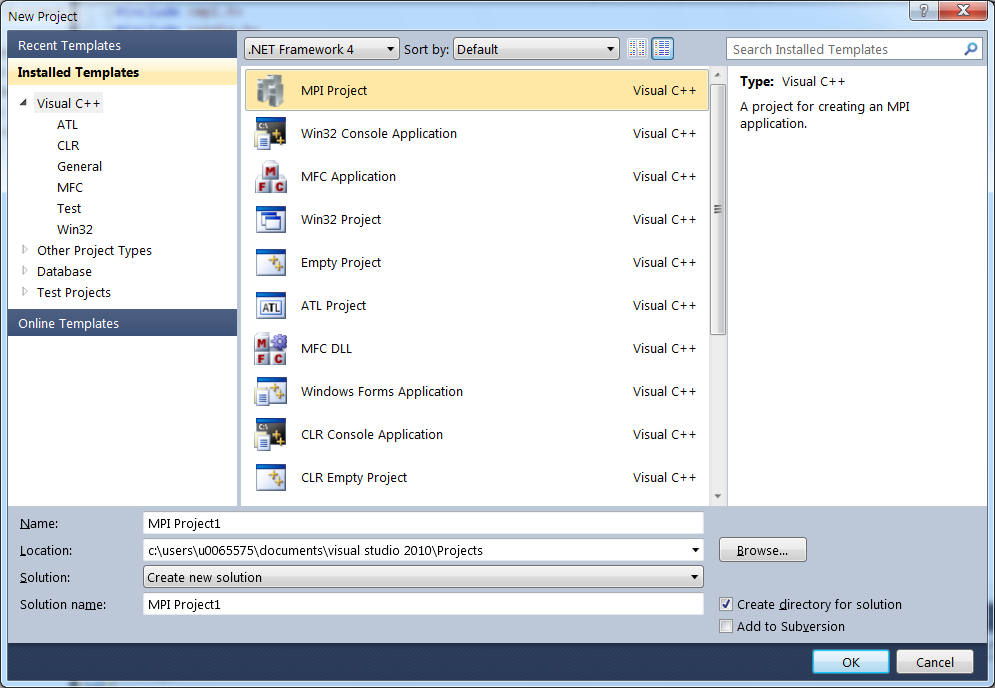
Task: Toggle Create directory for solution checkbox
Action: coord(726,604)
